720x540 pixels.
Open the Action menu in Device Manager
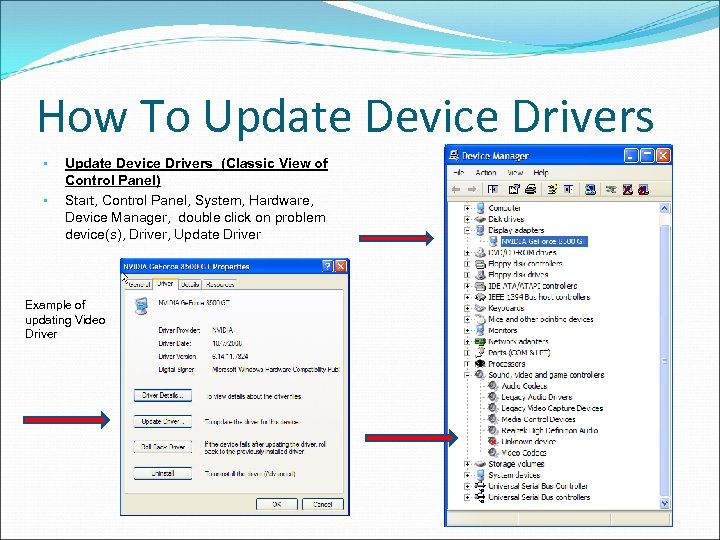click(486, 173)
